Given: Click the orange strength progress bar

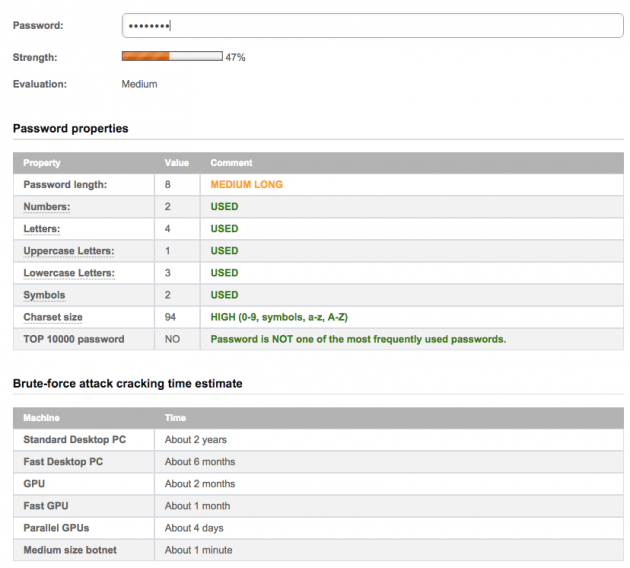Looking at the screenshot, I should (172, 56).
